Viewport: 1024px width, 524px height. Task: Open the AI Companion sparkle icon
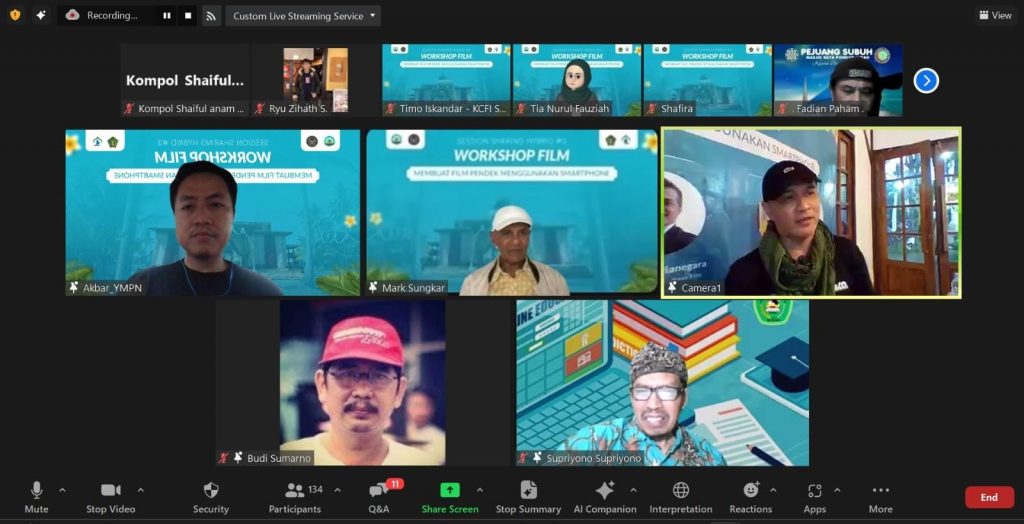click(604, 490)
